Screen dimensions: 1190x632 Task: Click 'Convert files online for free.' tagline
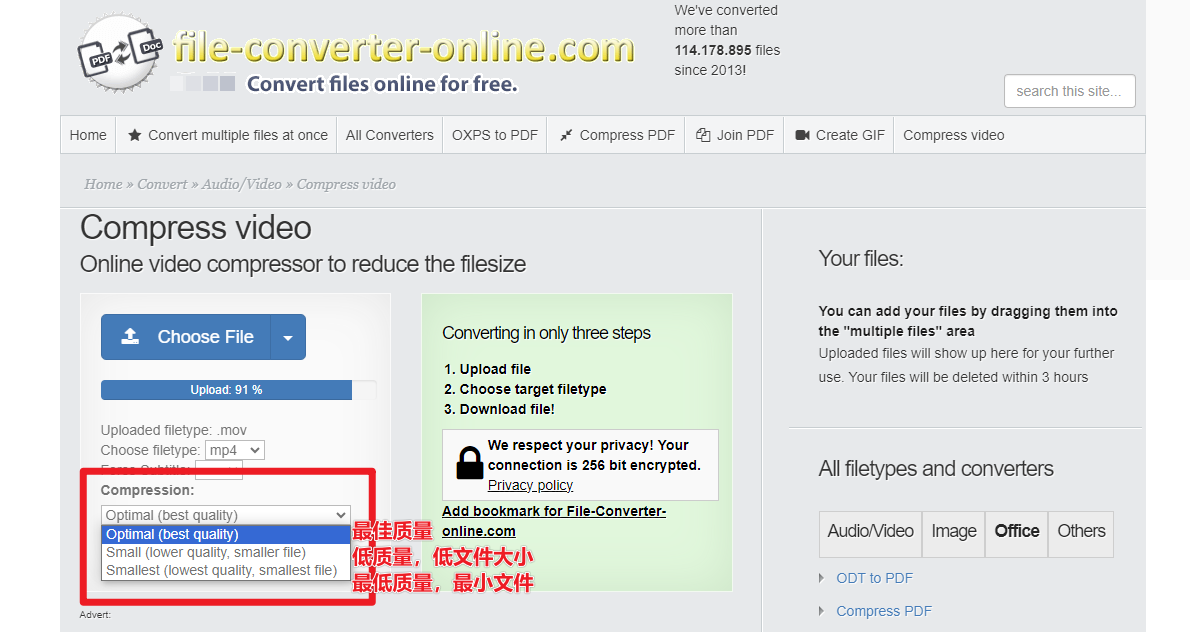(x=382, y=83)
